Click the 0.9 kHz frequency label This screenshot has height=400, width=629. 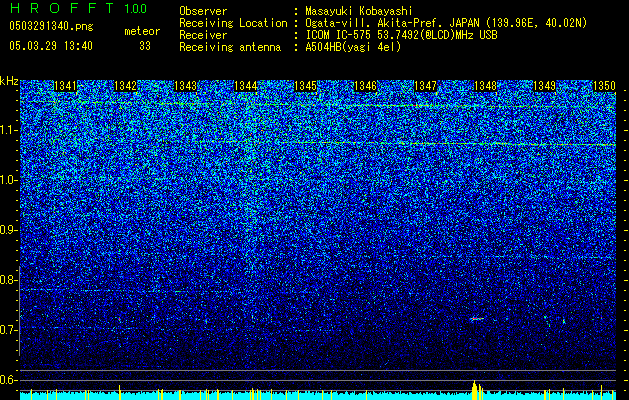pyautogui.click(x=8, y=230)
